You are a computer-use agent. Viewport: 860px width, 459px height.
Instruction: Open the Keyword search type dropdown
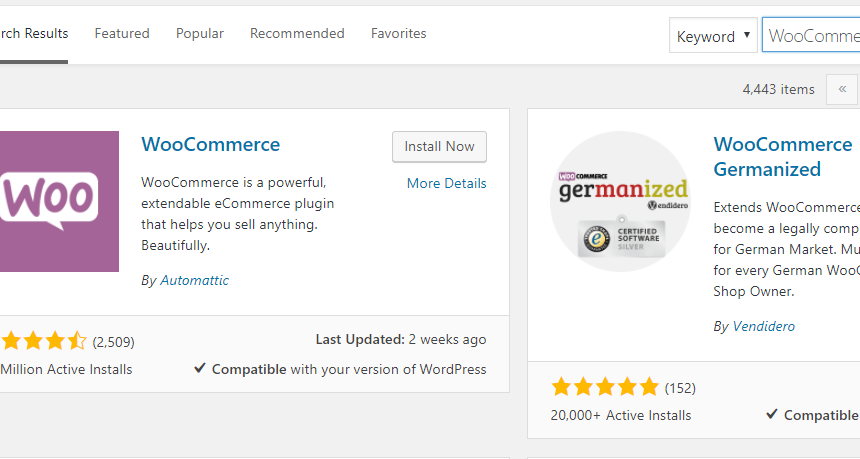[x=713, y=36]
